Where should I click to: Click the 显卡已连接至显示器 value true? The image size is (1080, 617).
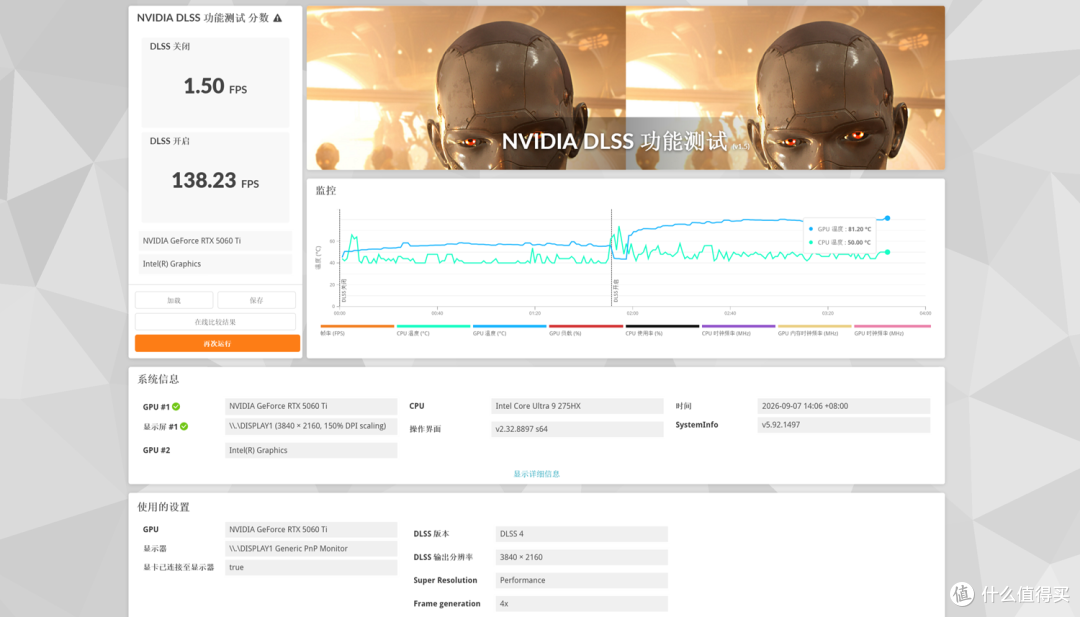(x=311, y=567)
